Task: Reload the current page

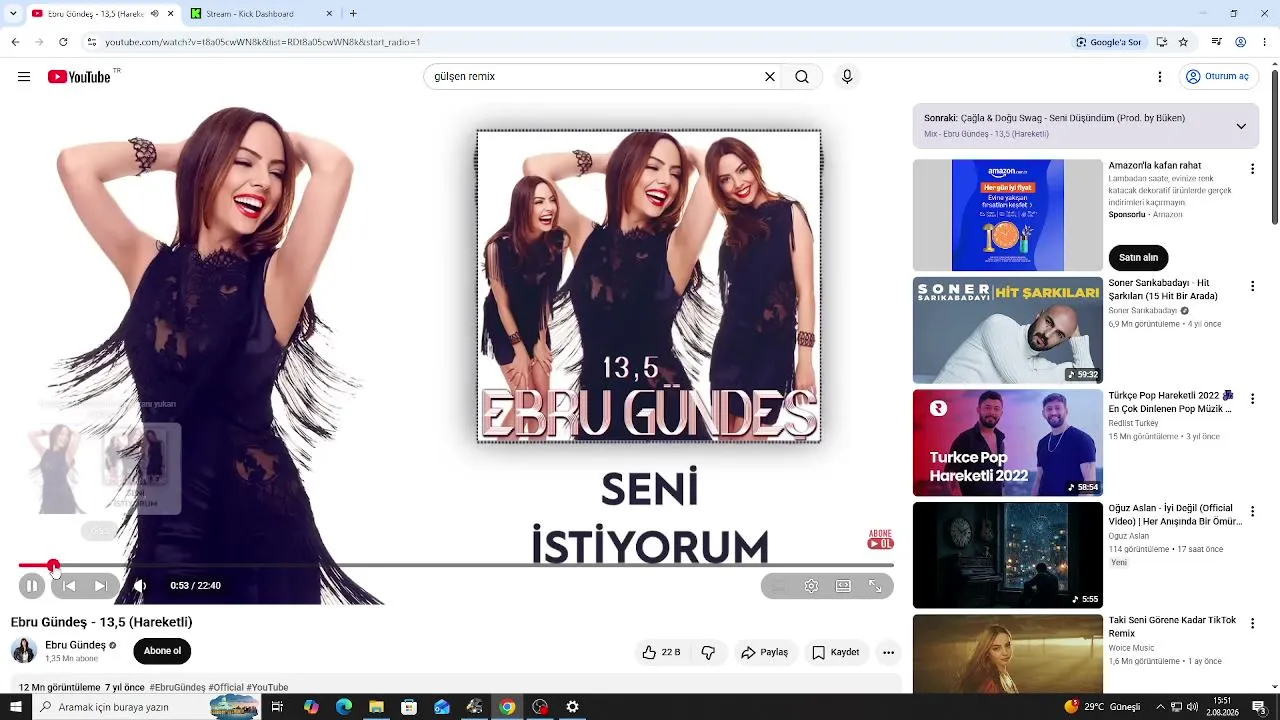Action: (x=63, y=42)
